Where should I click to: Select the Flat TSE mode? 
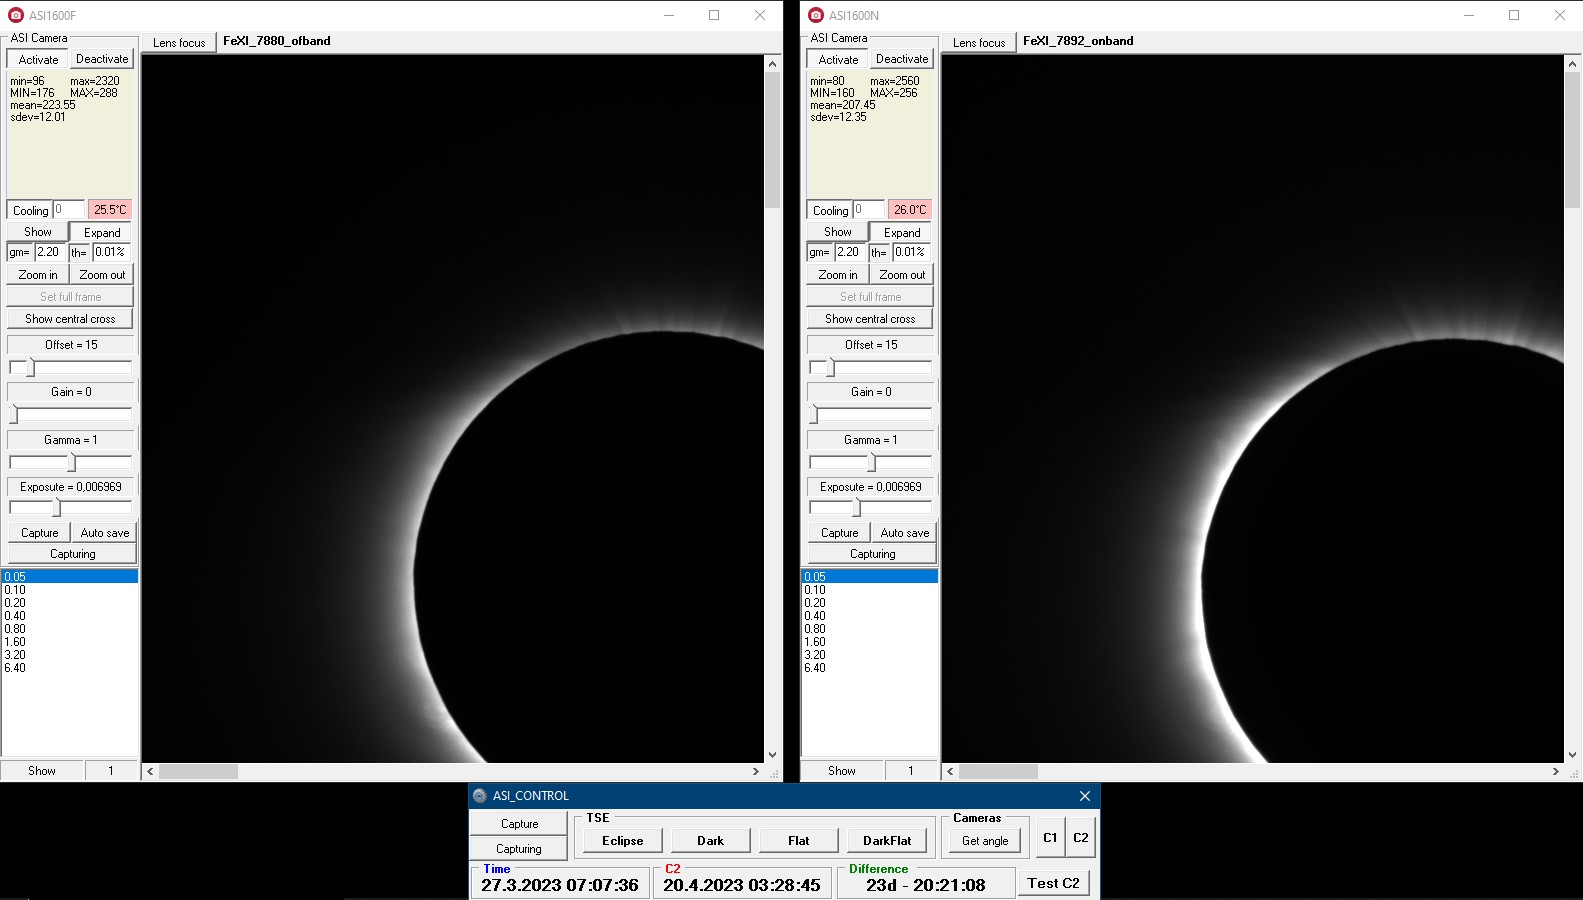(799, 841)
